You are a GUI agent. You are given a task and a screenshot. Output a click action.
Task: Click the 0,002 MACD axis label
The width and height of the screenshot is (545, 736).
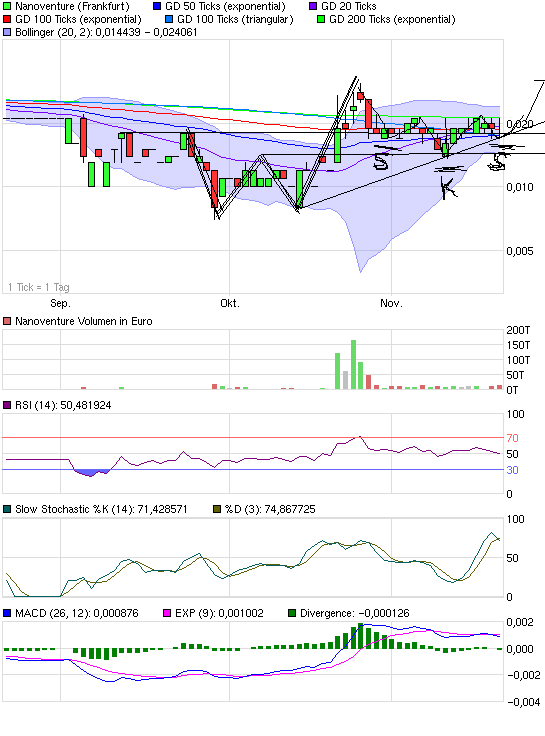[x=520, y=622]
